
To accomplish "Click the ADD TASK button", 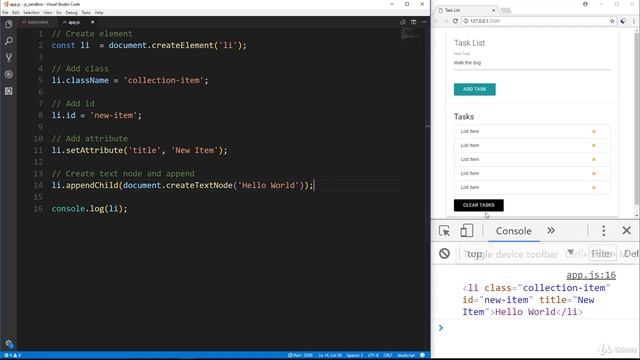I will [x=475, y=89].
